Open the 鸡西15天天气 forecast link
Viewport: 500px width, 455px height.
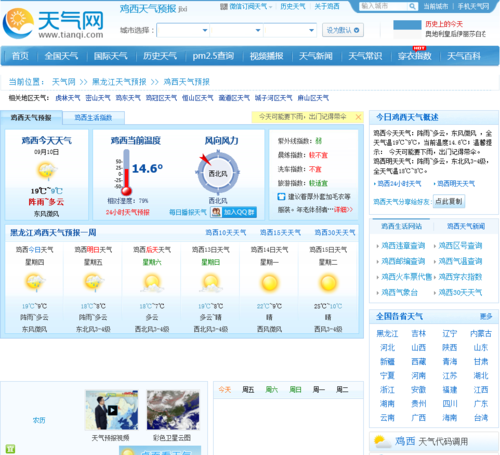[280, 232]
